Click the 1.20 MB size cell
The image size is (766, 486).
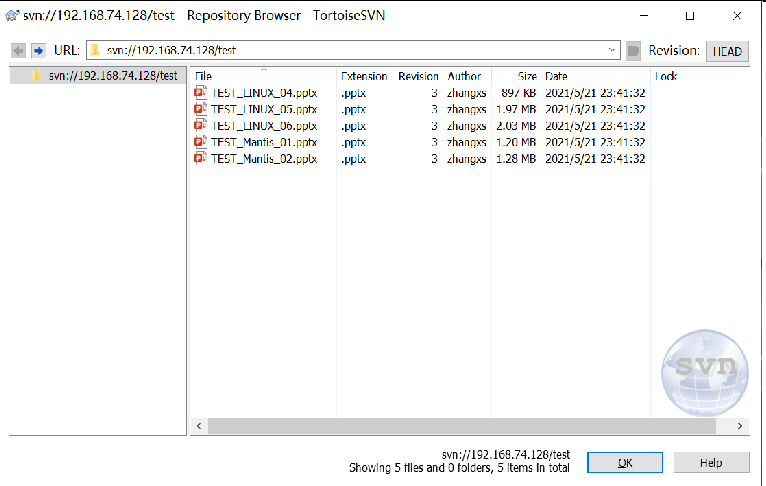516,143
